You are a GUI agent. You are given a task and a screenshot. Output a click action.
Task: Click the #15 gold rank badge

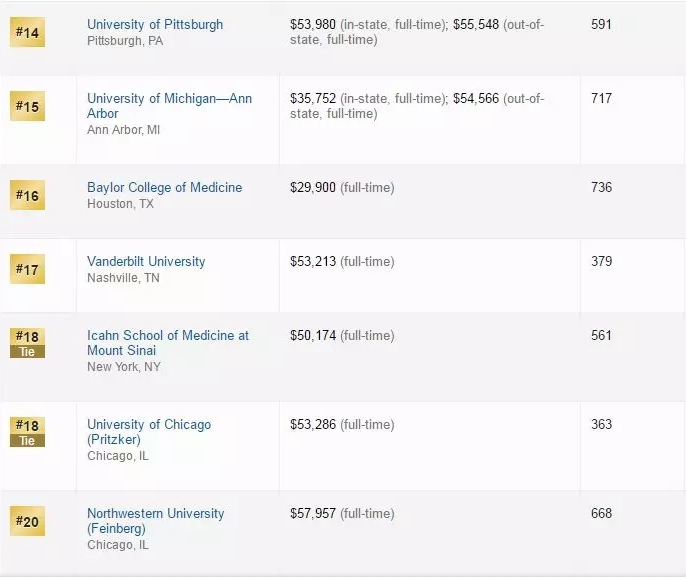(27, 106)
